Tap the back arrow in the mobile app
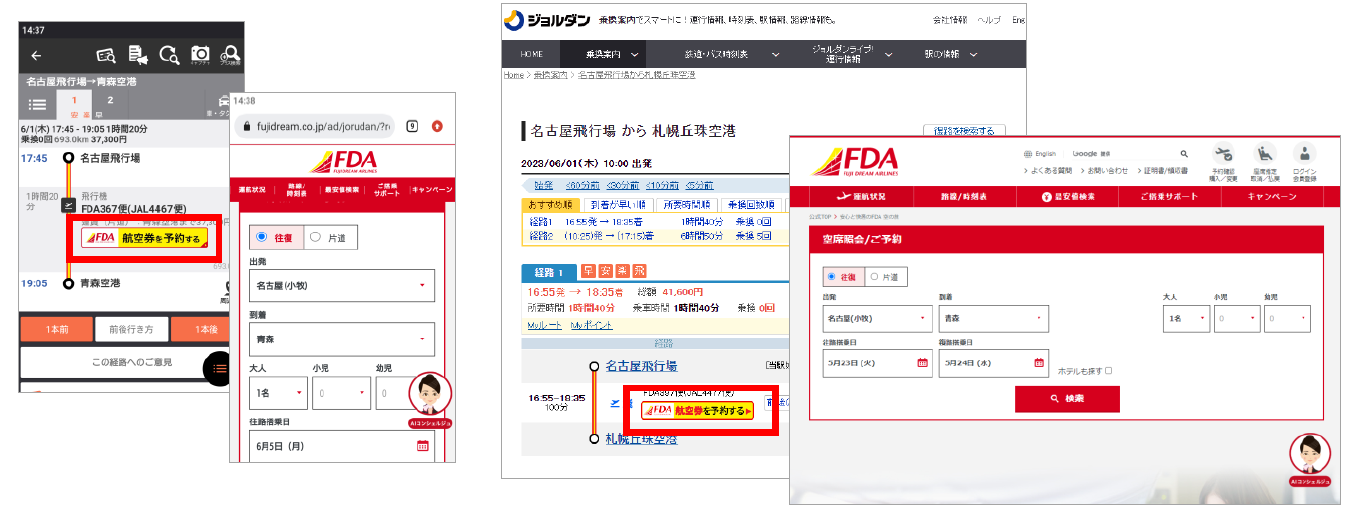1348x506 pixels. click(36, 56)
